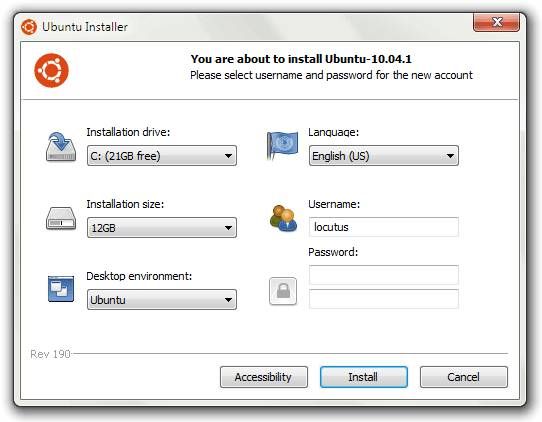The image size is (542, 422).
Task: Click the language flag icon
Action: (x=282, y=146)
